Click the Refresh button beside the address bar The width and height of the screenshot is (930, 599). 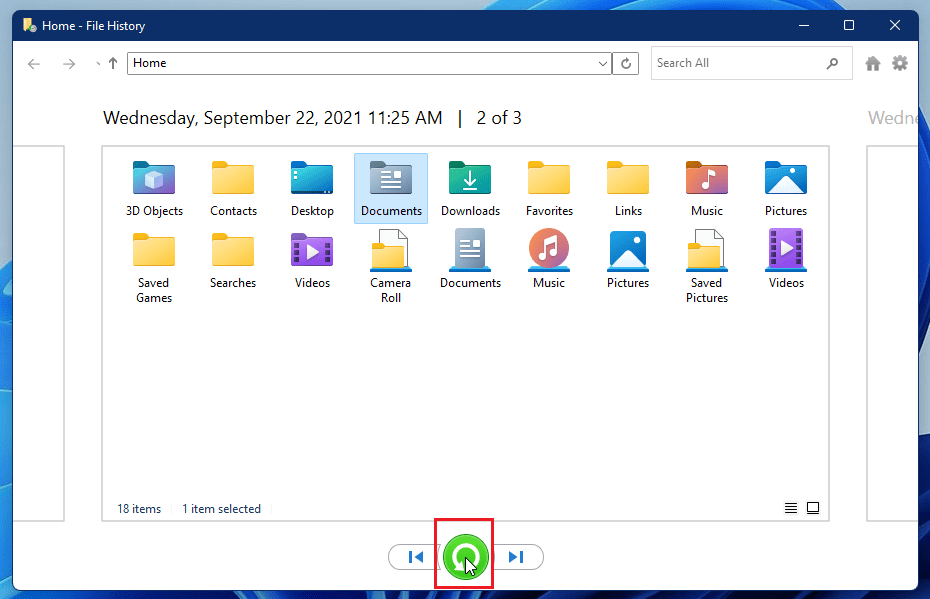[626, 63]
